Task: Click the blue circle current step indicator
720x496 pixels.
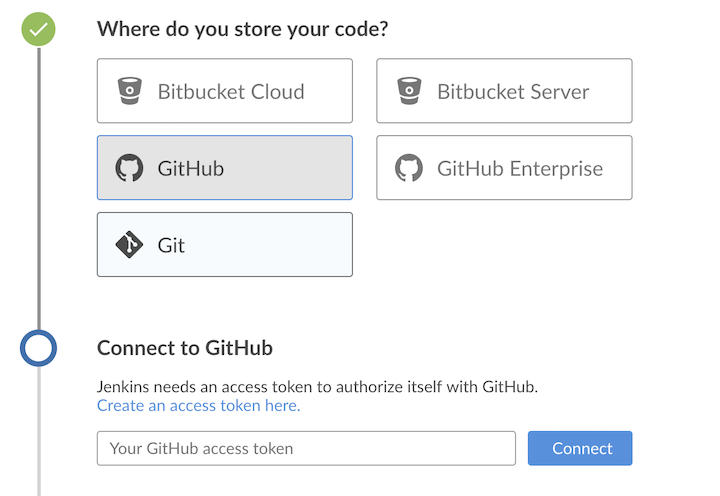Action: [38, 348]
